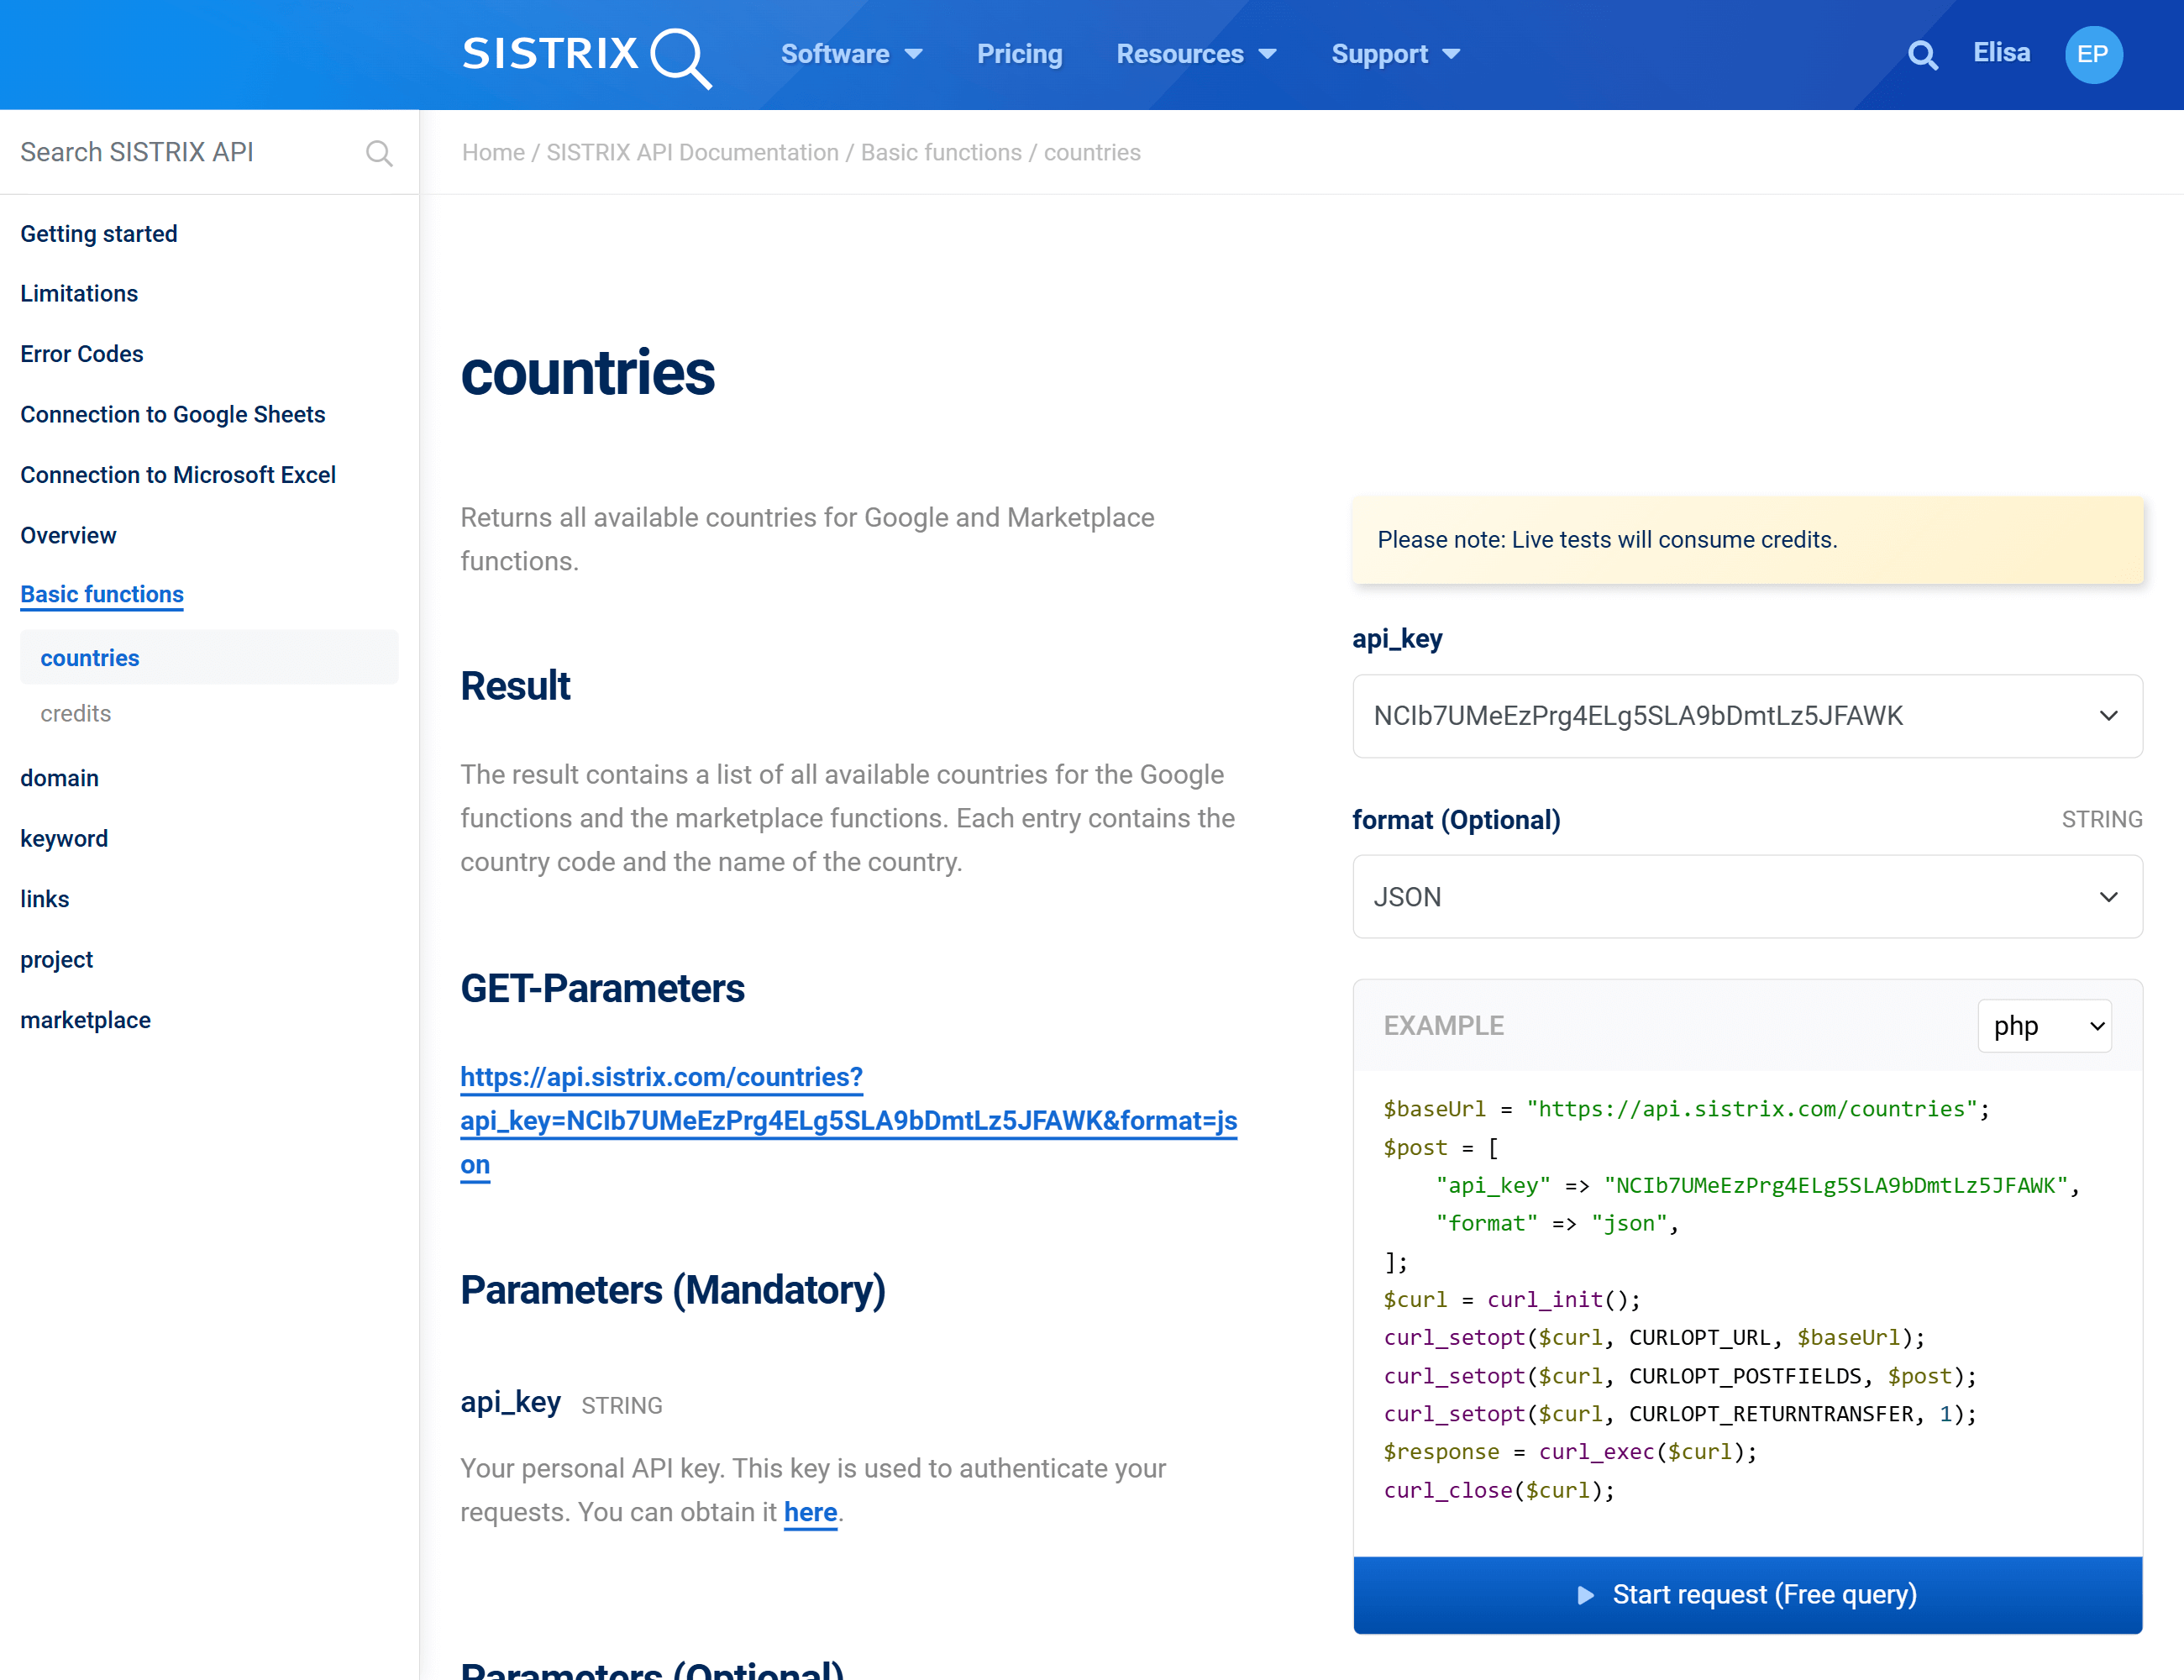
Task: Open marketplace section in sidebar
Action: [85, 1020]
